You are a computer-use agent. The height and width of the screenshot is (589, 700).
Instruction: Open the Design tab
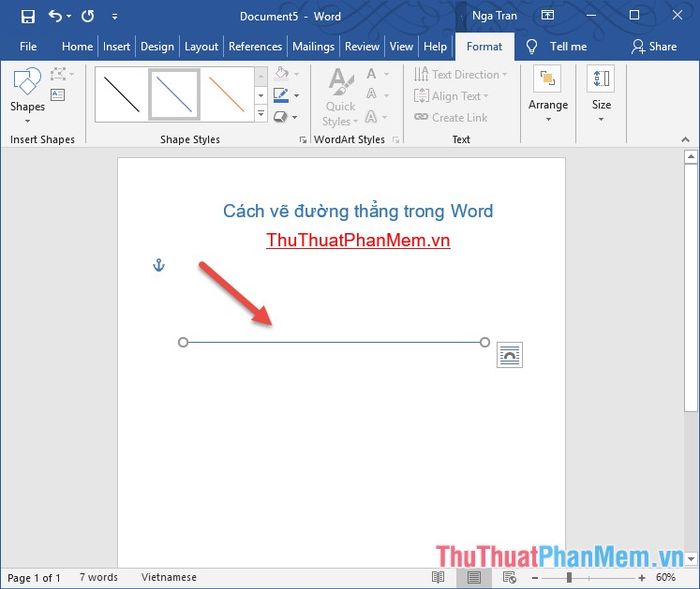157,46
